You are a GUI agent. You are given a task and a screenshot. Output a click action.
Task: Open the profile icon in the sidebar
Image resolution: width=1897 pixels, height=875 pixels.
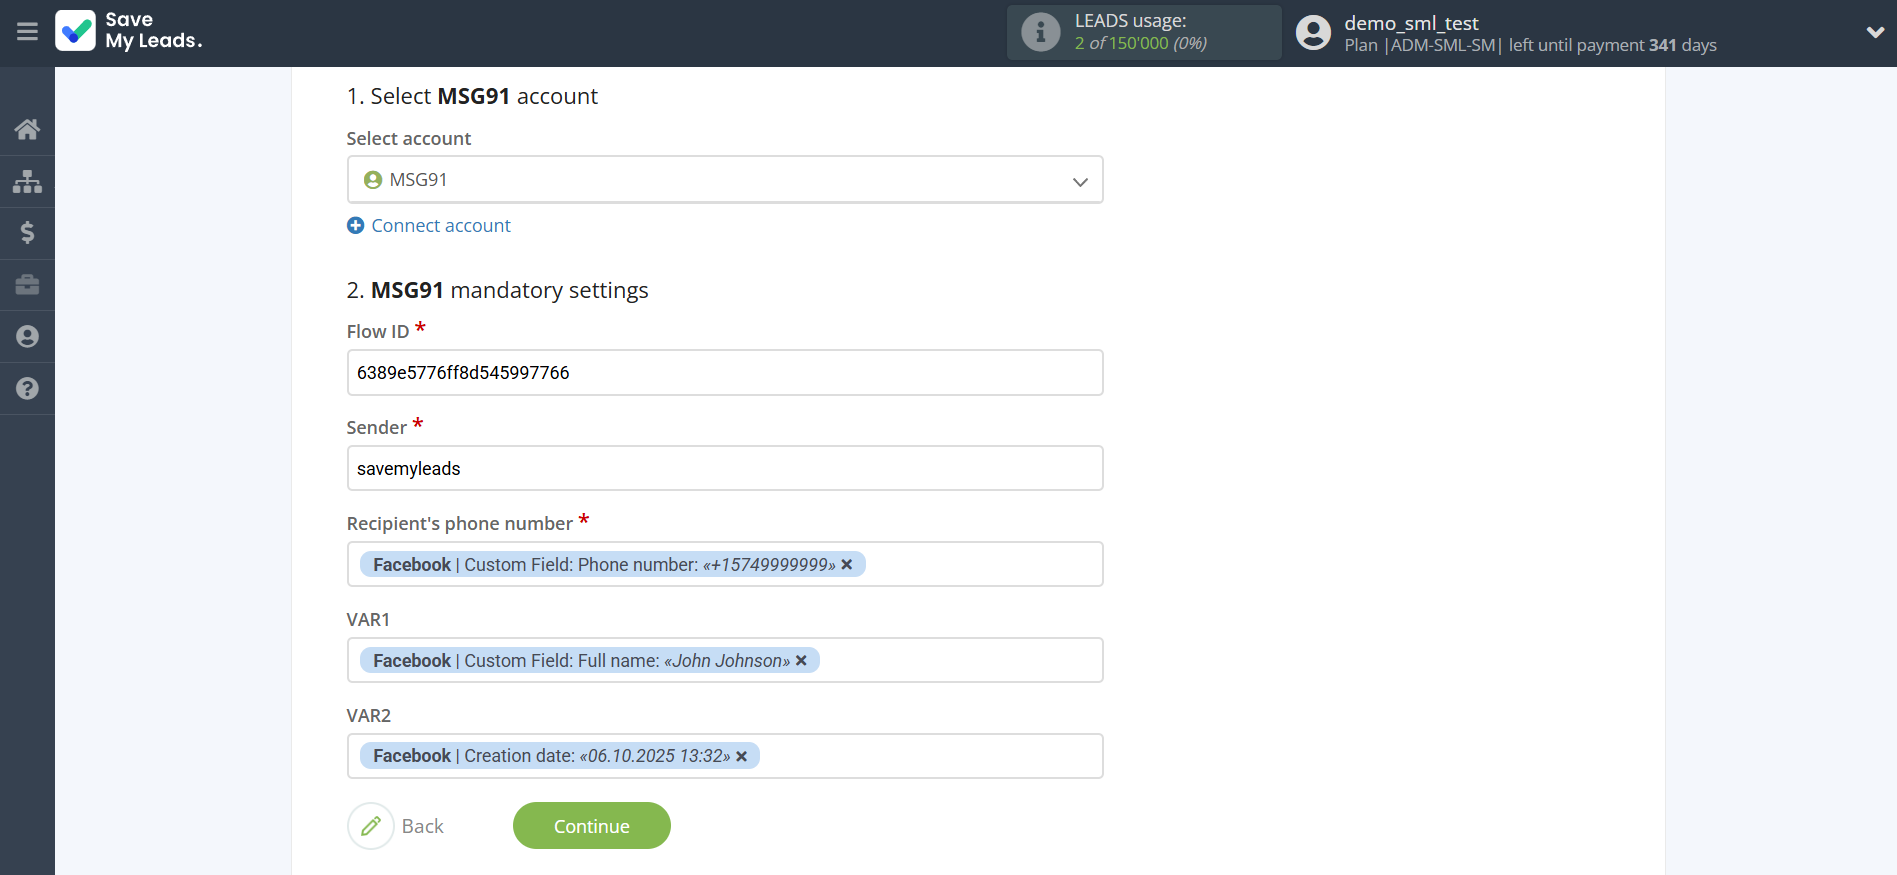tap(27, 337)
